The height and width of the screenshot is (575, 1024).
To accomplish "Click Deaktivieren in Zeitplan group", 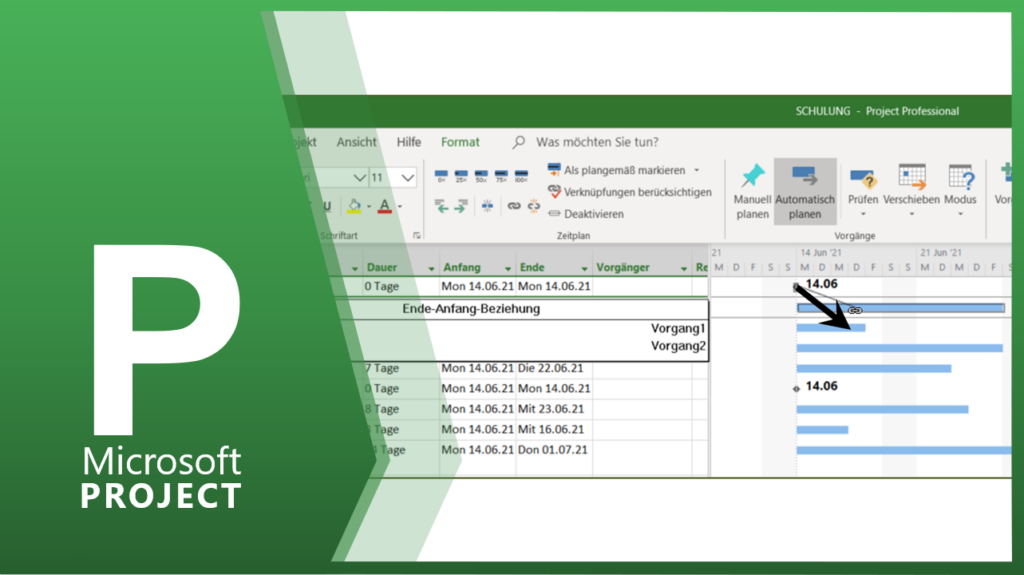I will tap(586, 214).
